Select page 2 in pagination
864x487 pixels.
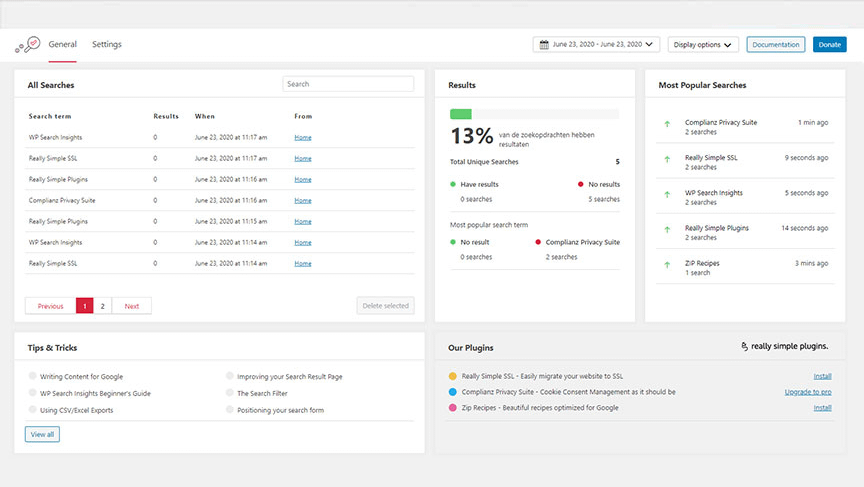102,306
